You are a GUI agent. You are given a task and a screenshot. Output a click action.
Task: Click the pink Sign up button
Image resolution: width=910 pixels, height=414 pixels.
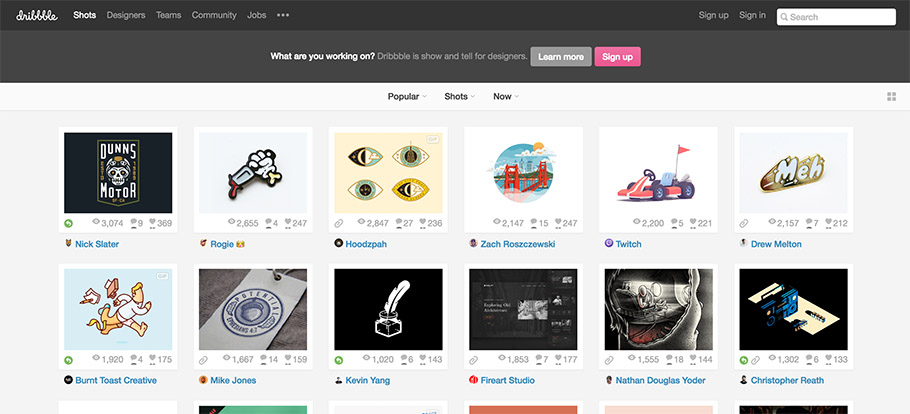click(617, 57)
